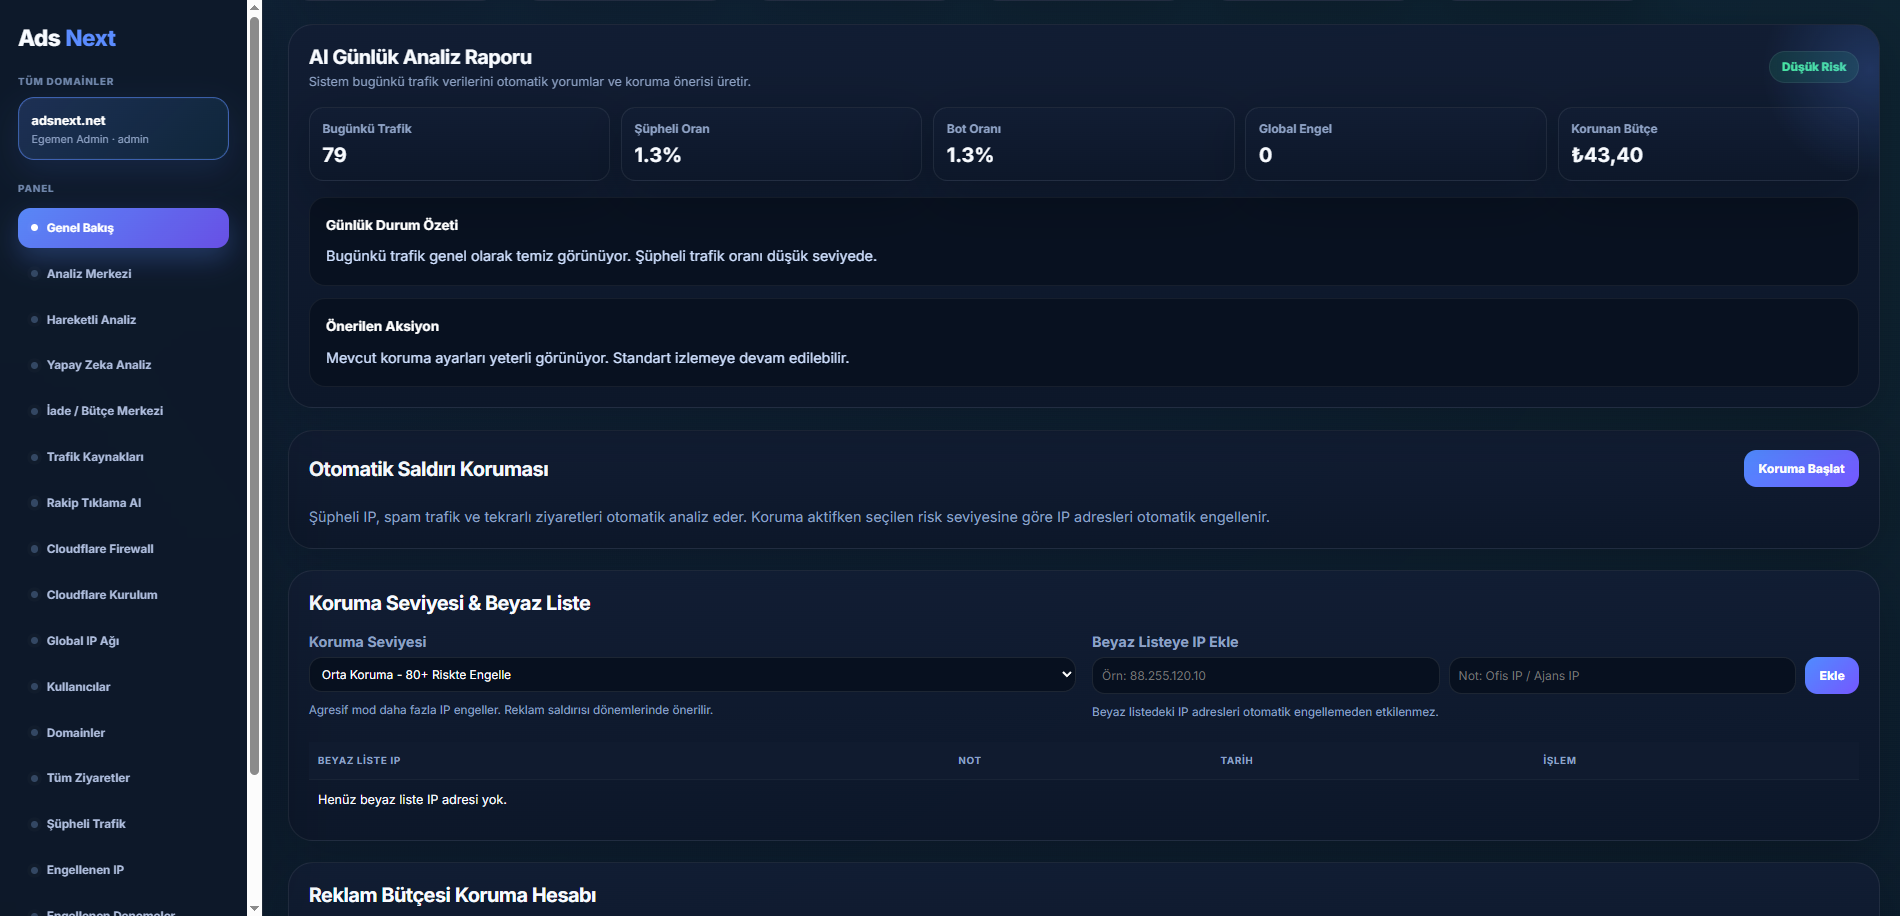Click the Ads Next logo
The height and width of the screenshot is (916, 1900).
tap(67, 38)
